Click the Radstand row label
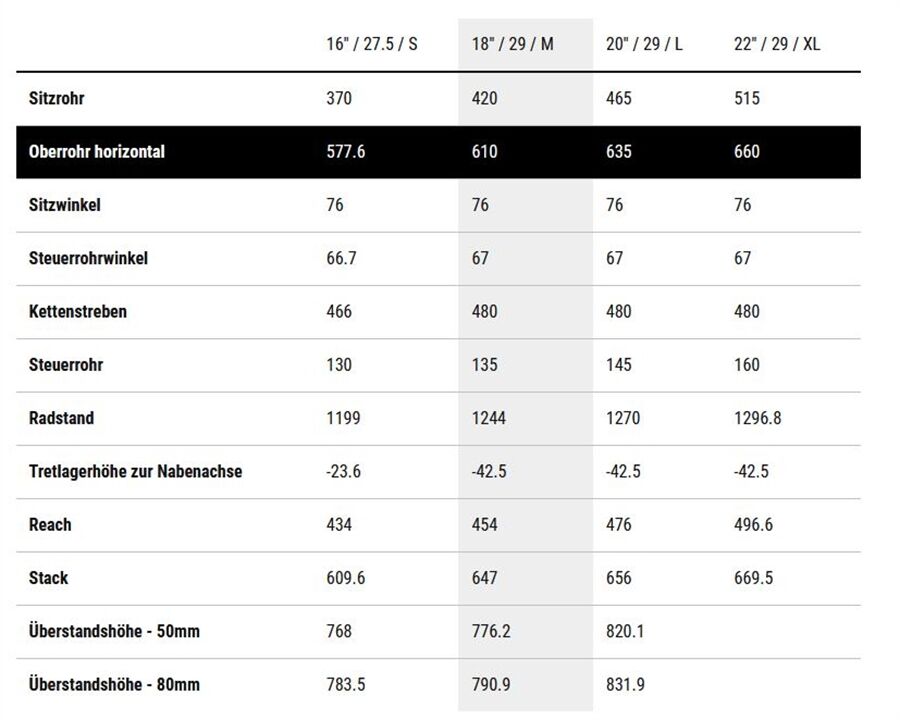Image resolution: width=900 pixels, height=720 pixels. [x=61, y=418]
